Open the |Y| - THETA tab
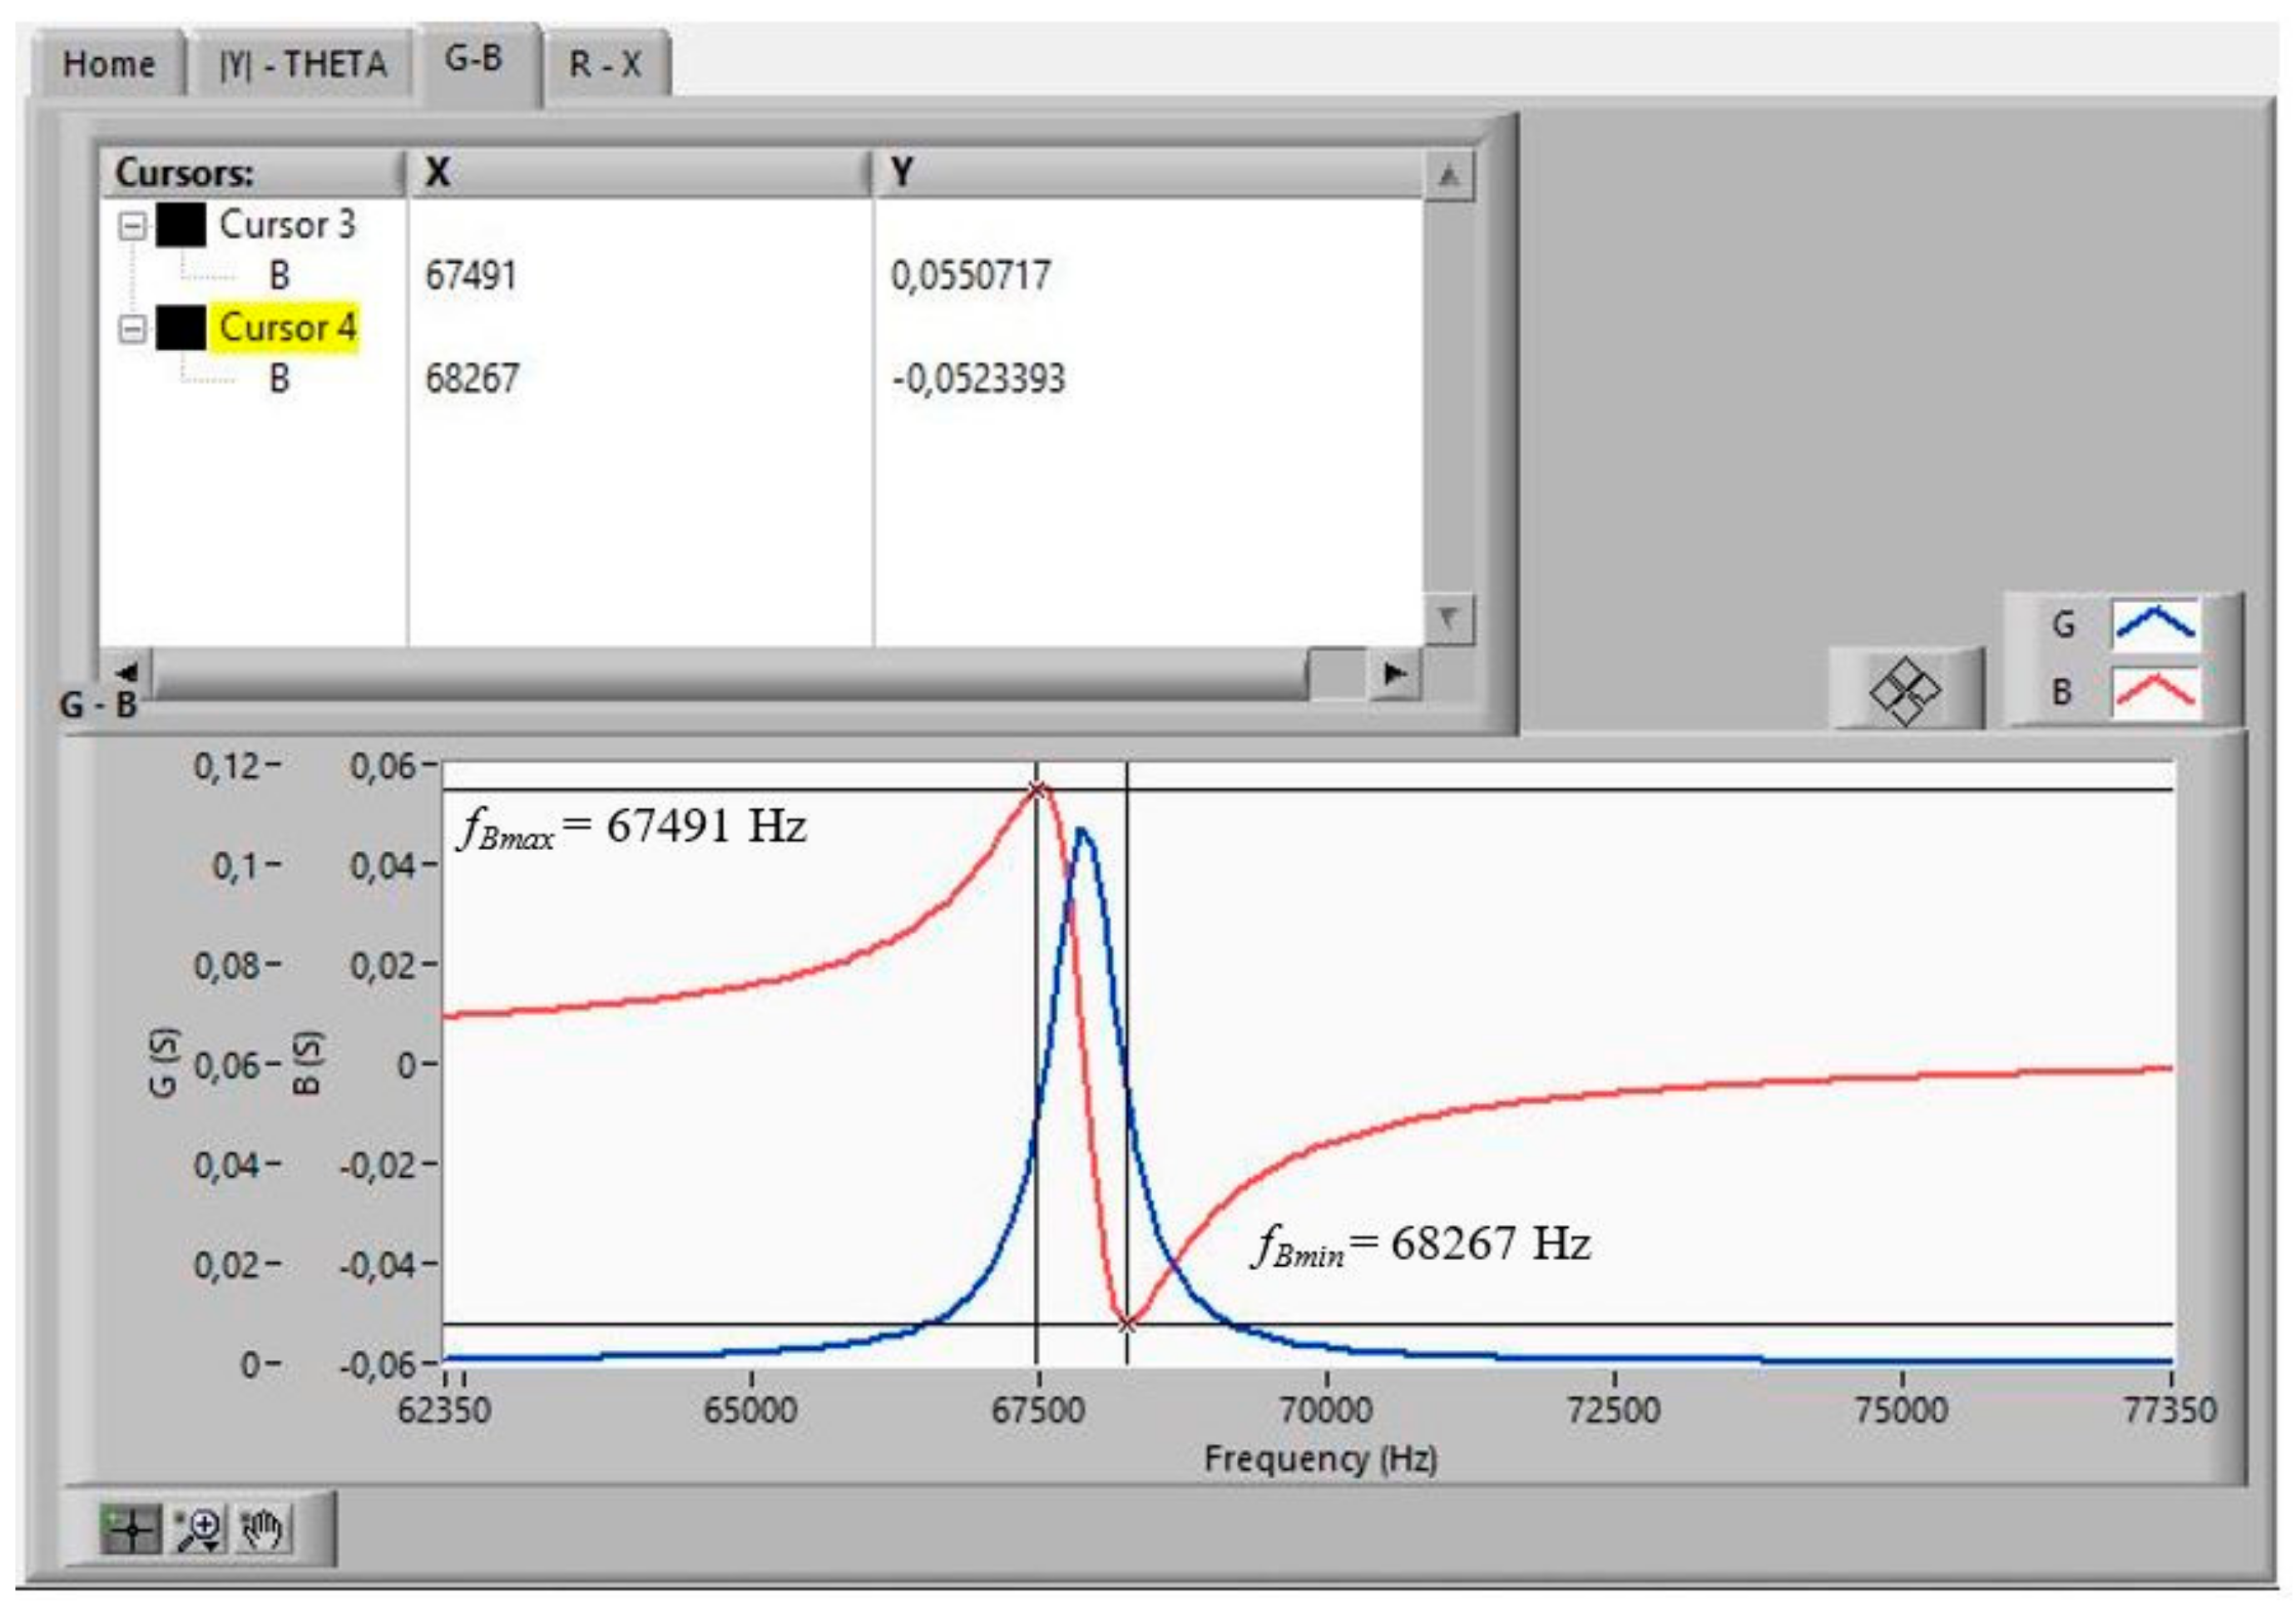 point(302,65)
